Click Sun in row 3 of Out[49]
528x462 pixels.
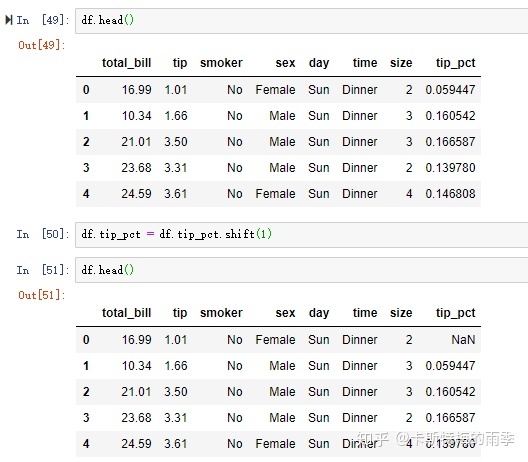coord(319,168)
